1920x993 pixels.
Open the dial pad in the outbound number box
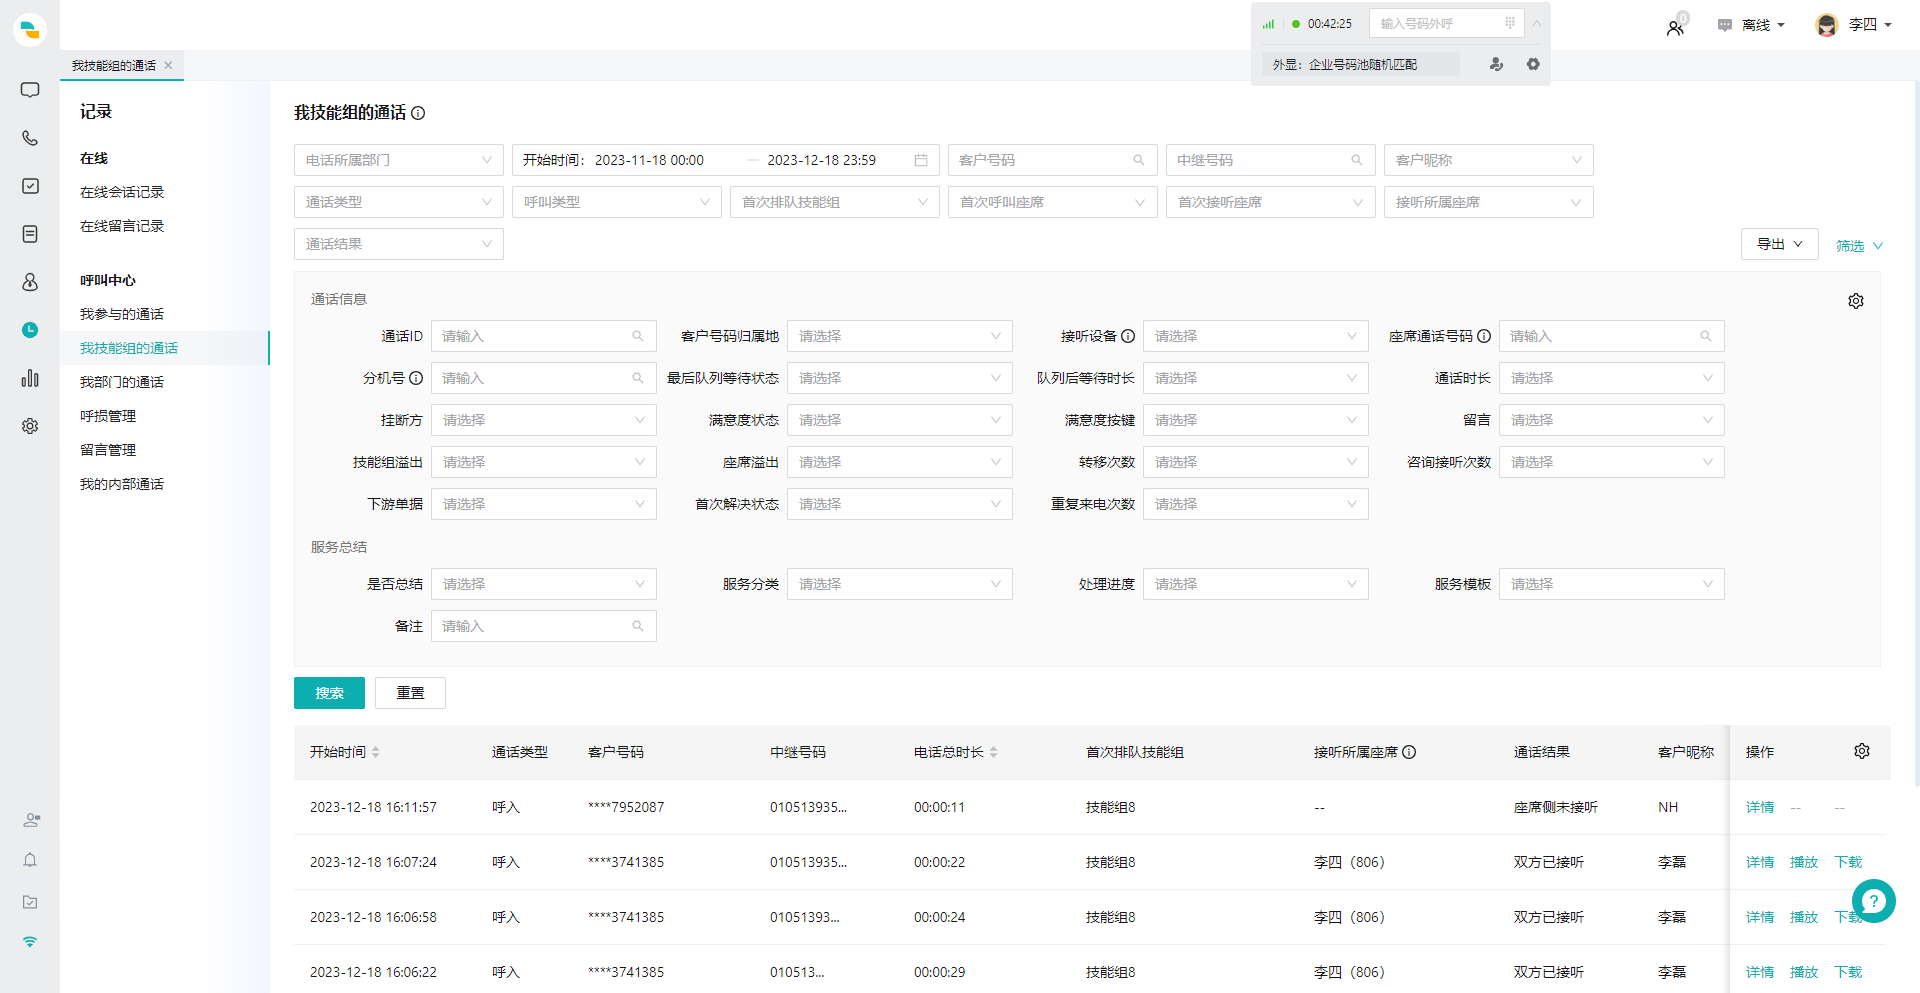(x=1510, y=23)
